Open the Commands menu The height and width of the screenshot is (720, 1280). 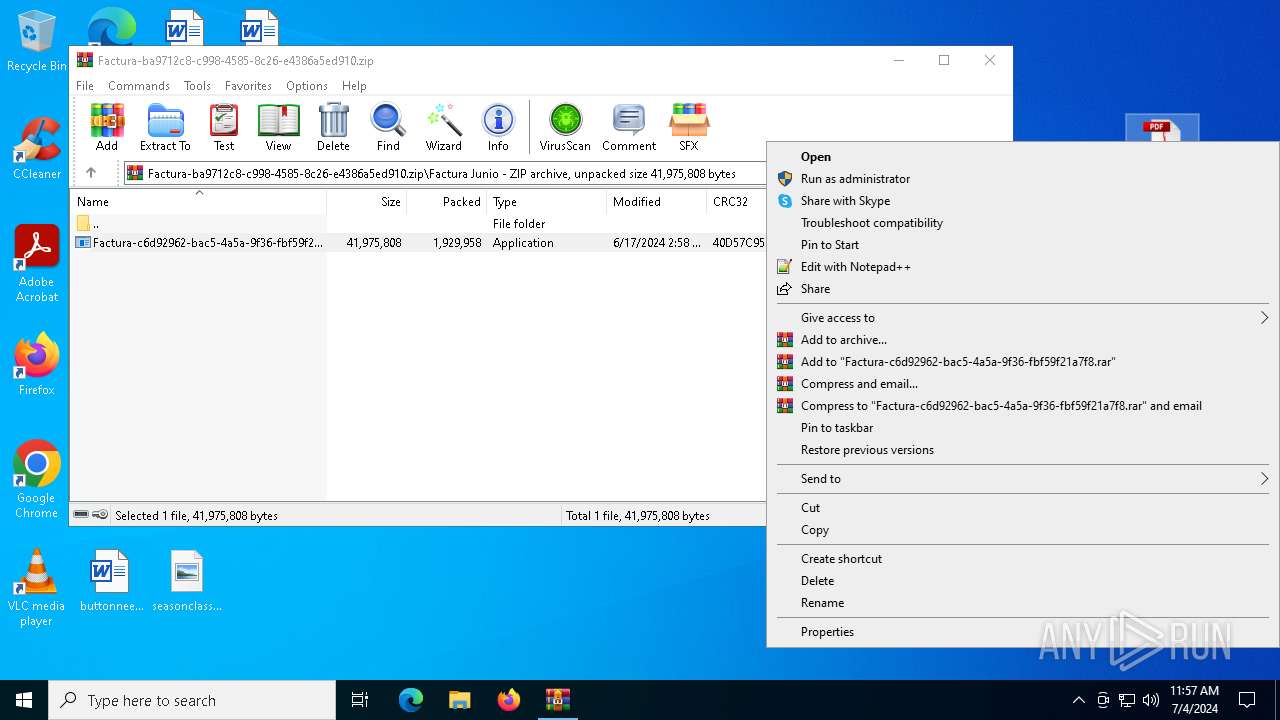pyautogui.click(x=139, y=86)
